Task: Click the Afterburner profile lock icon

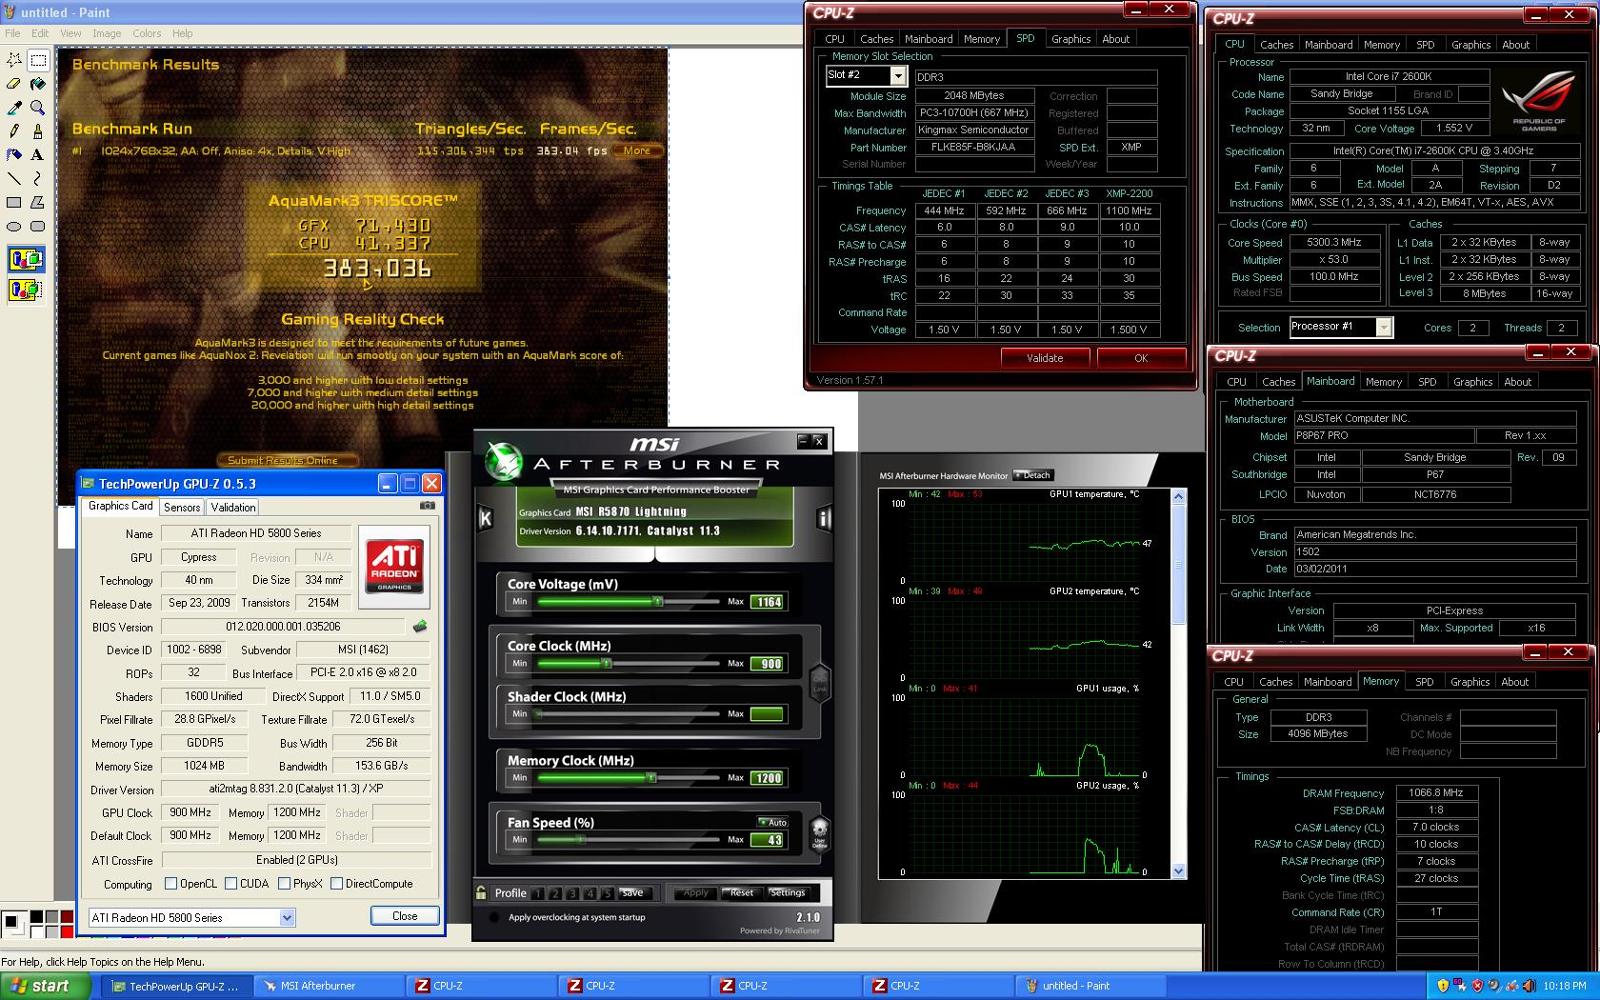Action: tap(482, 893)
